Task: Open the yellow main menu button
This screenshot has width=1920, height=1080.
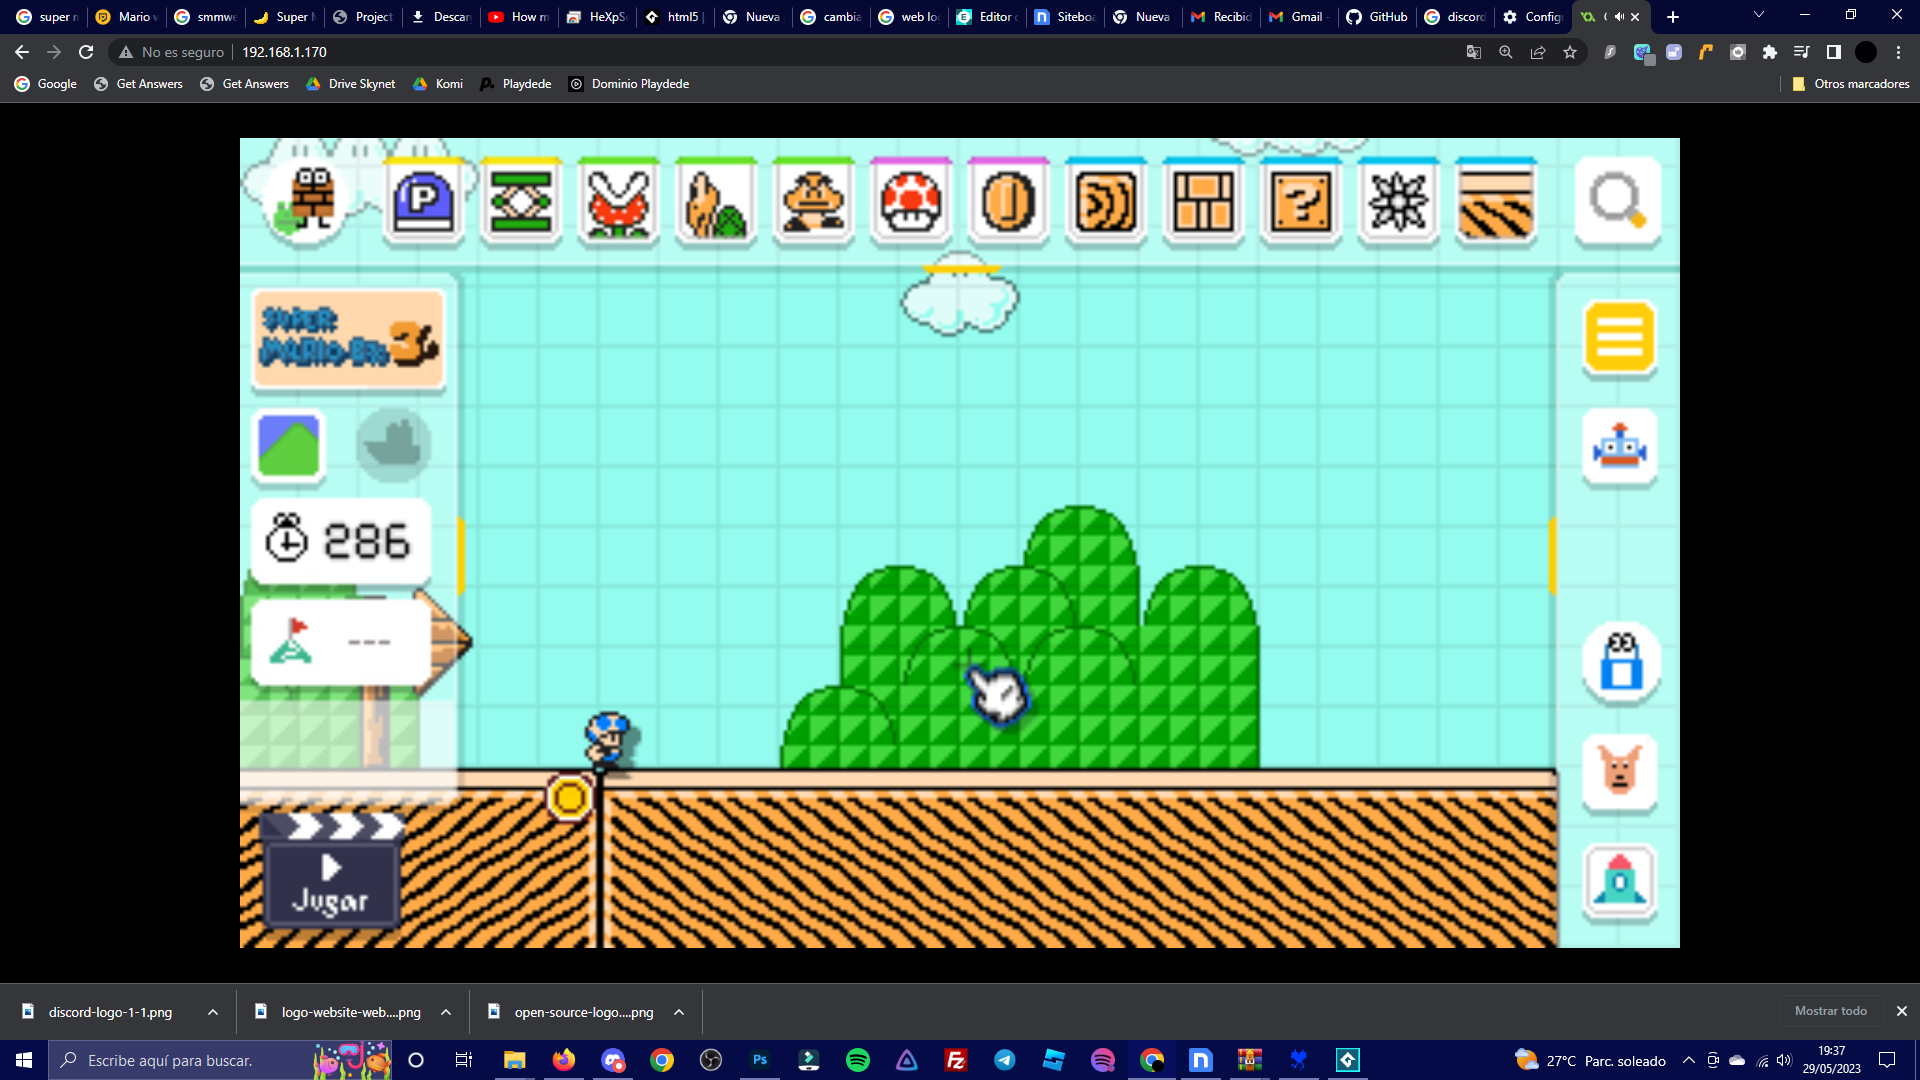Action: [x=1619, y=337]
